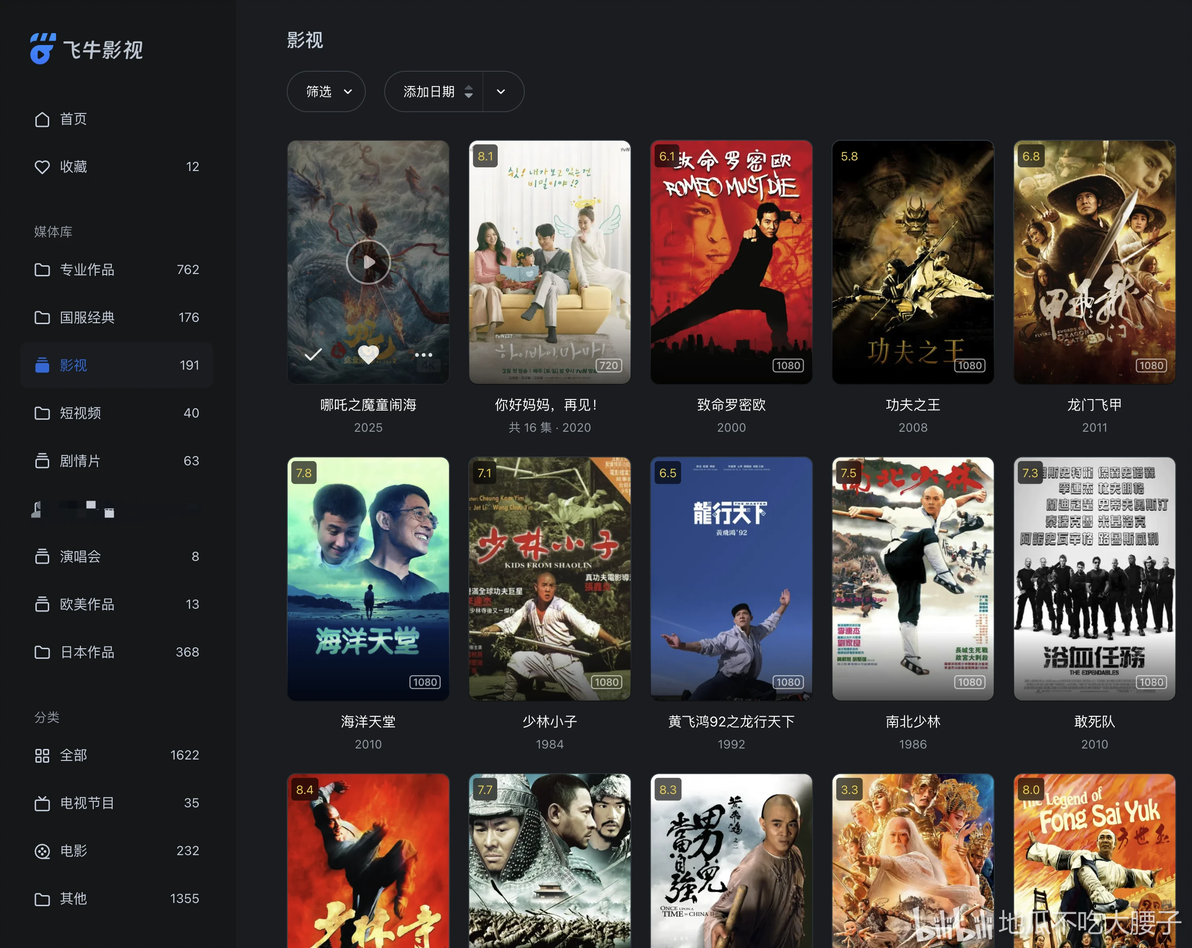1192x948 pixels.
Task: Play 哪吒之魔童闹海 via play button
Action: pos(368,262)
